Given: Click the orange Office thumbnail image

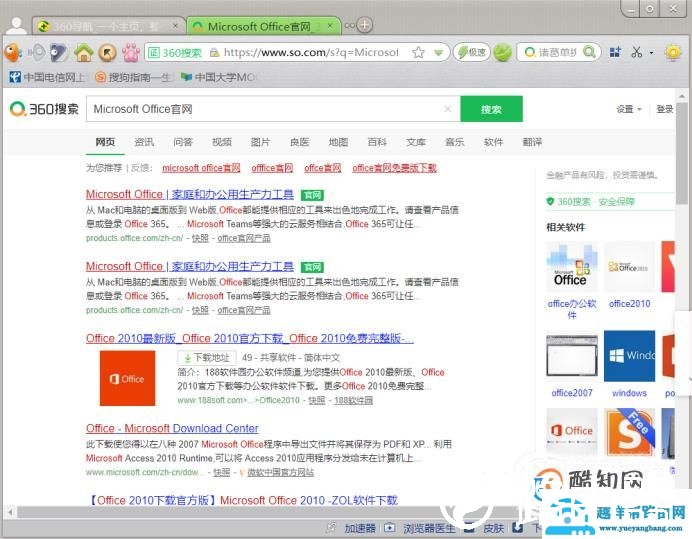Looking at the screenshot, I should click(x=127, y=378).
